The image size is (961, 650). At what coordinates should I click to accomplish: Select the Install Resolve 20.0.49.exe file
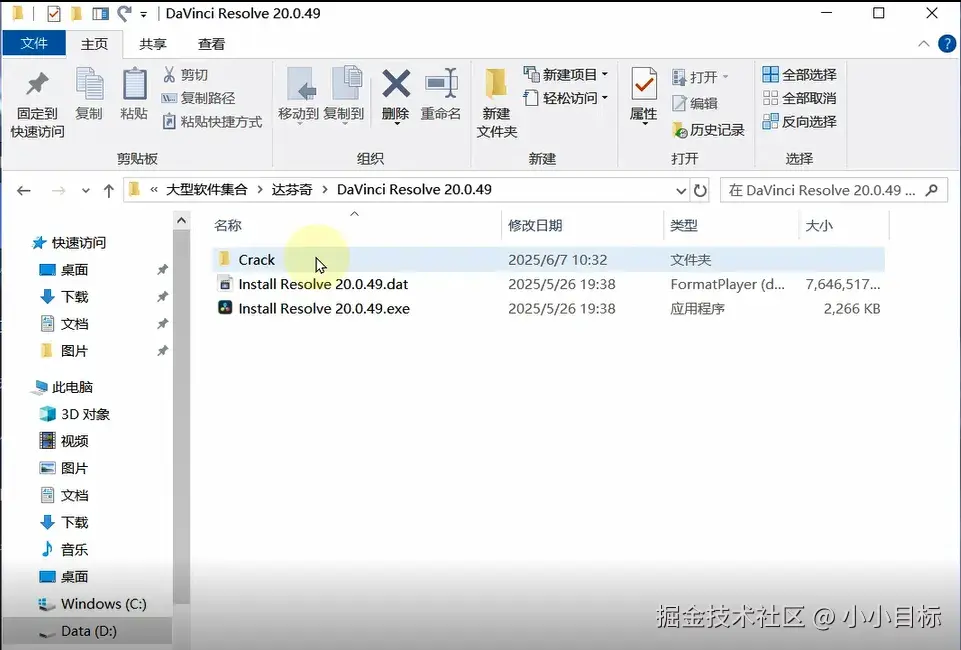[548, 308]
